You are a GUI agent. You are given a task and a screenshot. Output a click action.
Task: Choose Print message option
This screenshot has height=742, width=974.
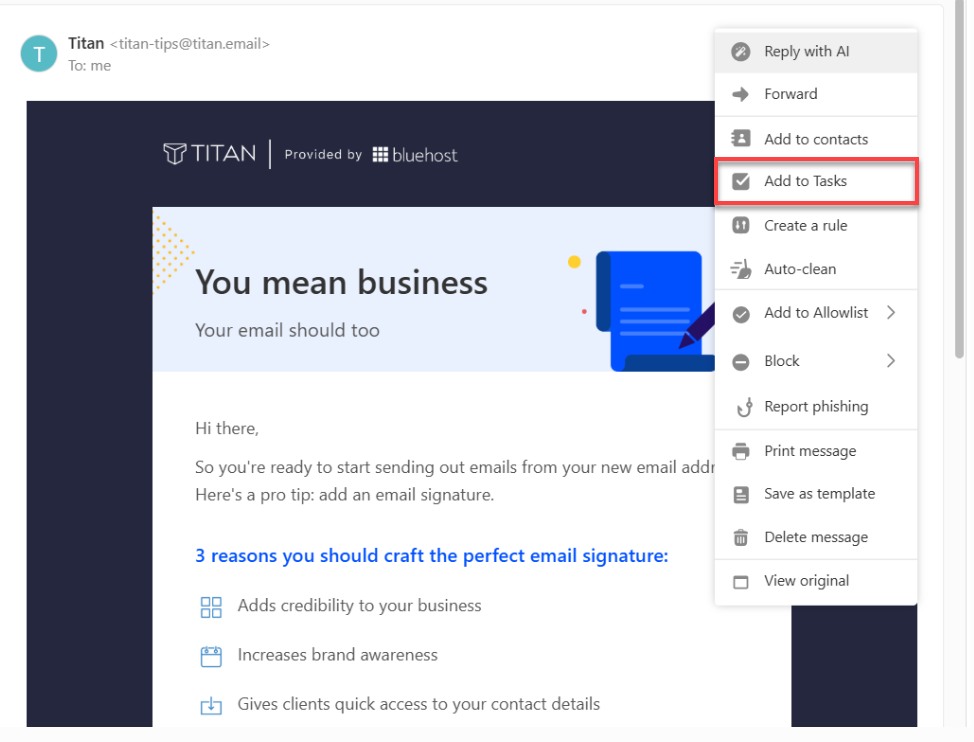pos(816,451)
